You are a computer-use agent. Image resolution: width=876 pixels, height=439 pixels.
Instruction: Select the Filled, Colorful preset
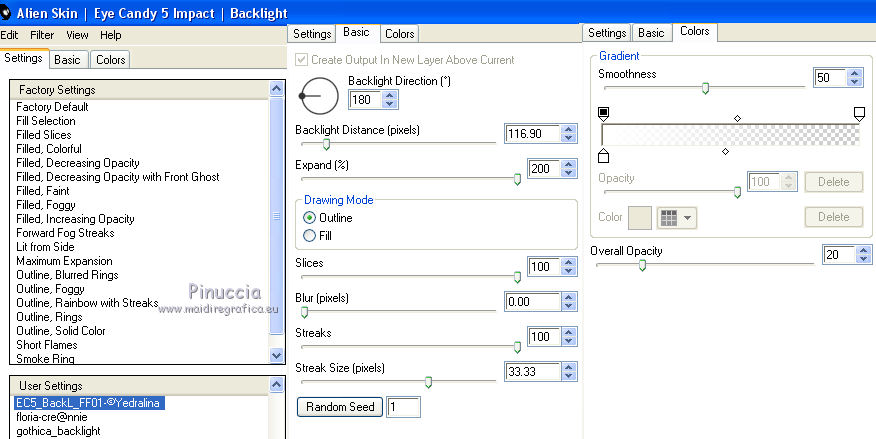coord(49,149)
